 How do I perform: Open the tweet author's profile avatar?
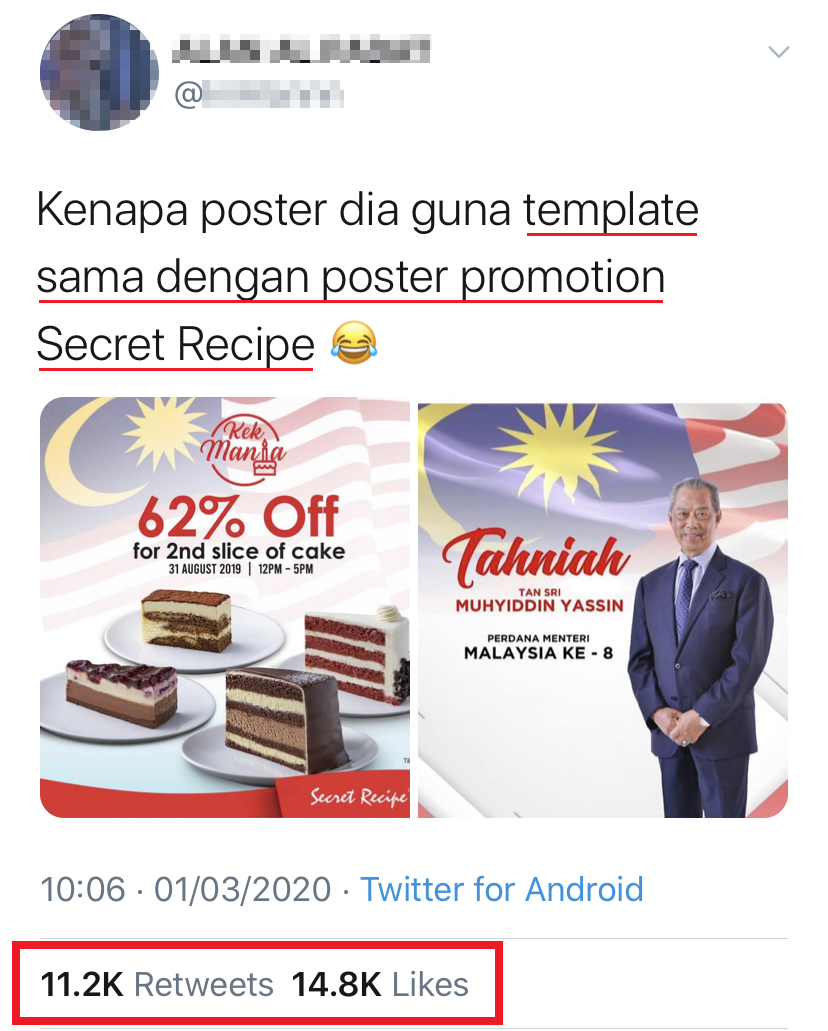pos(99,72)
